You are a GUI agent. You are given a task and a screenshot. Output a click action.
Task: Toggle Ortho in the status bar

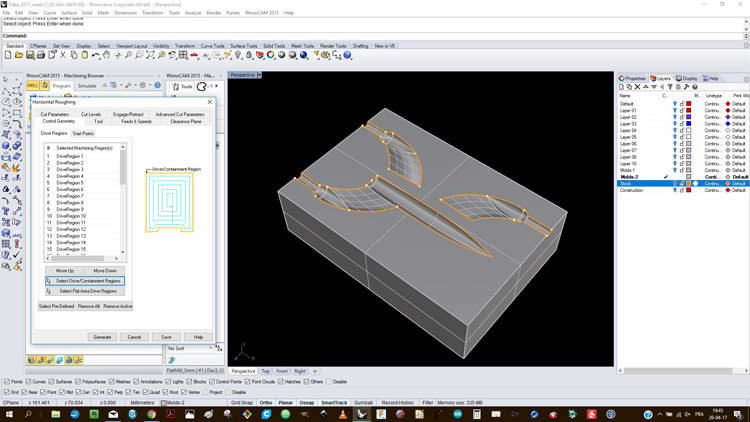pyautogui.click(x=266, y=403)
